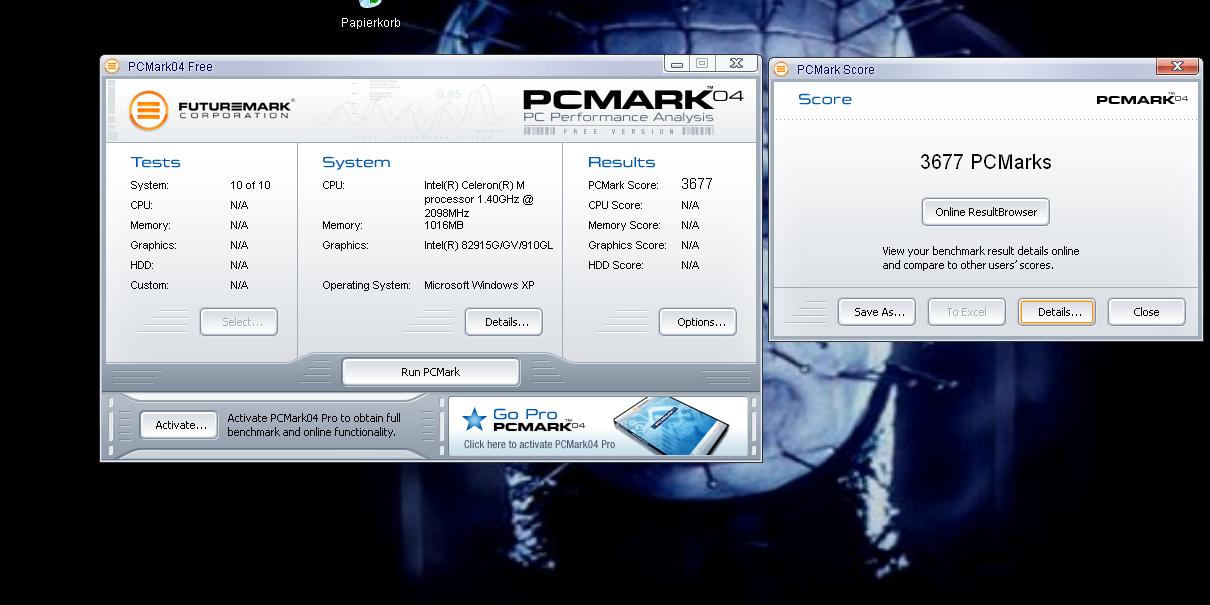
Task: Open the Papierkorb desktop icon
Action: point(370,15)
